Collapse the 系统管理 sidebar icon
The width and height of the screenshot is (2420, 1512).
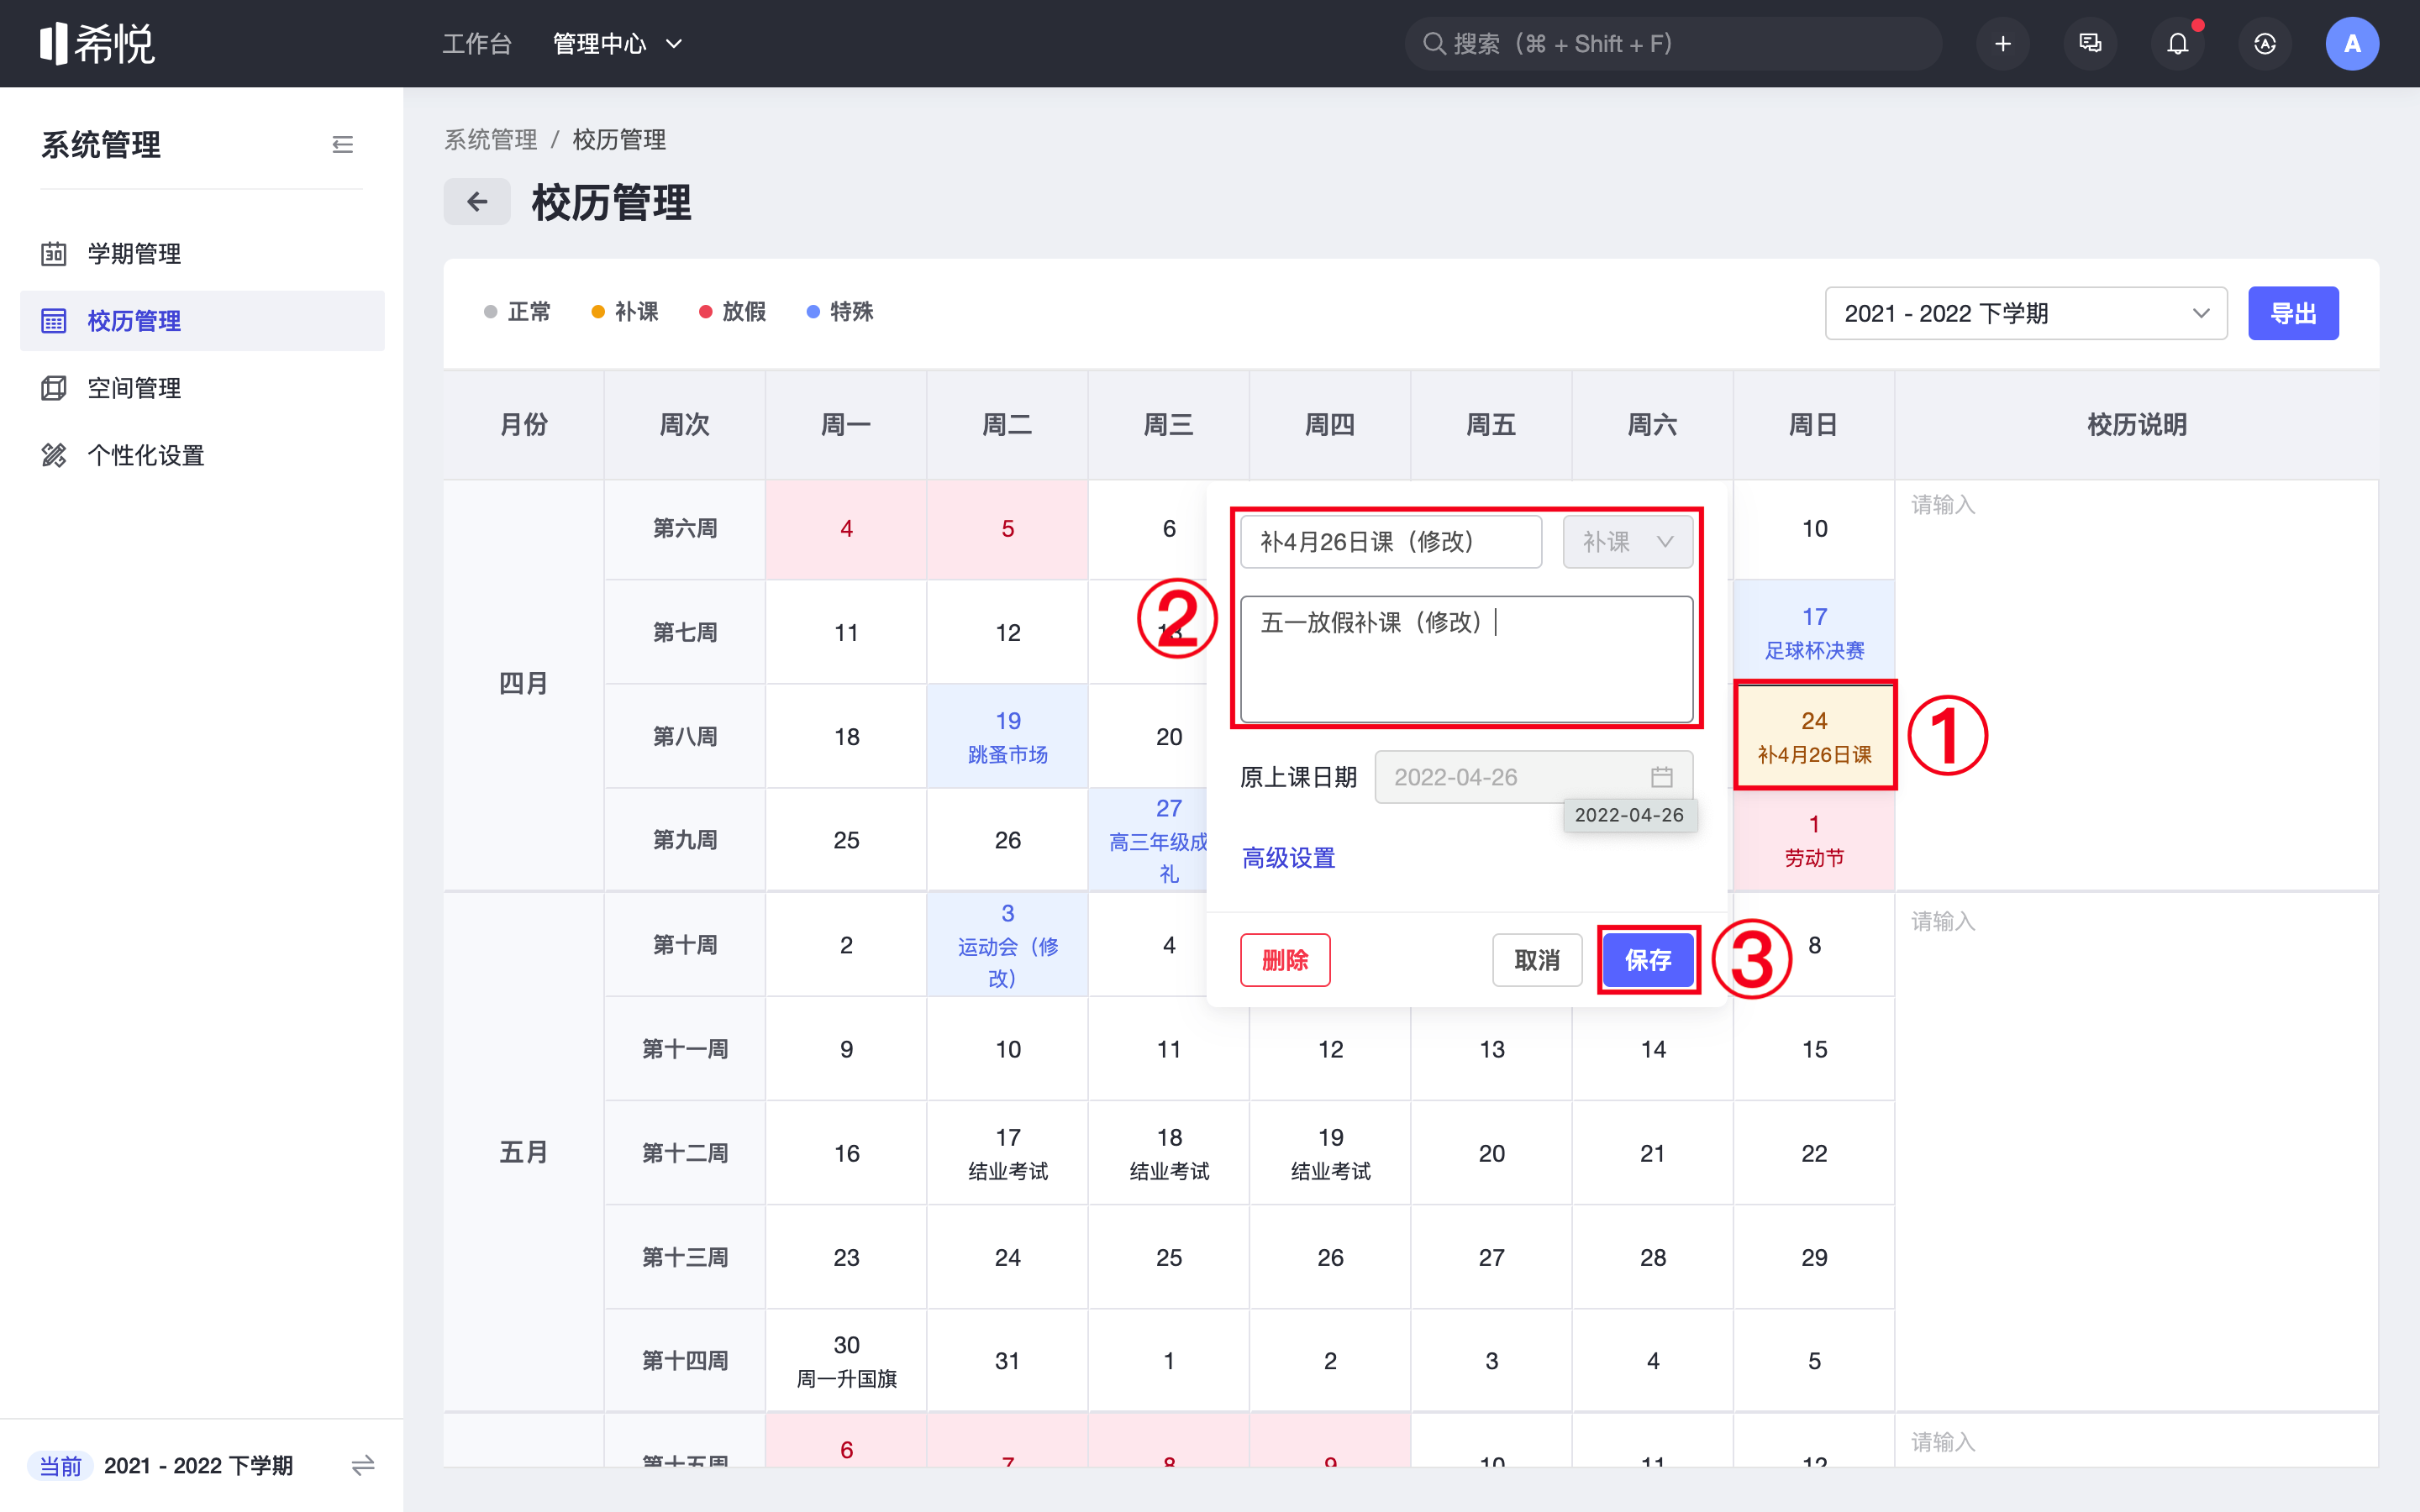(343, 145)
